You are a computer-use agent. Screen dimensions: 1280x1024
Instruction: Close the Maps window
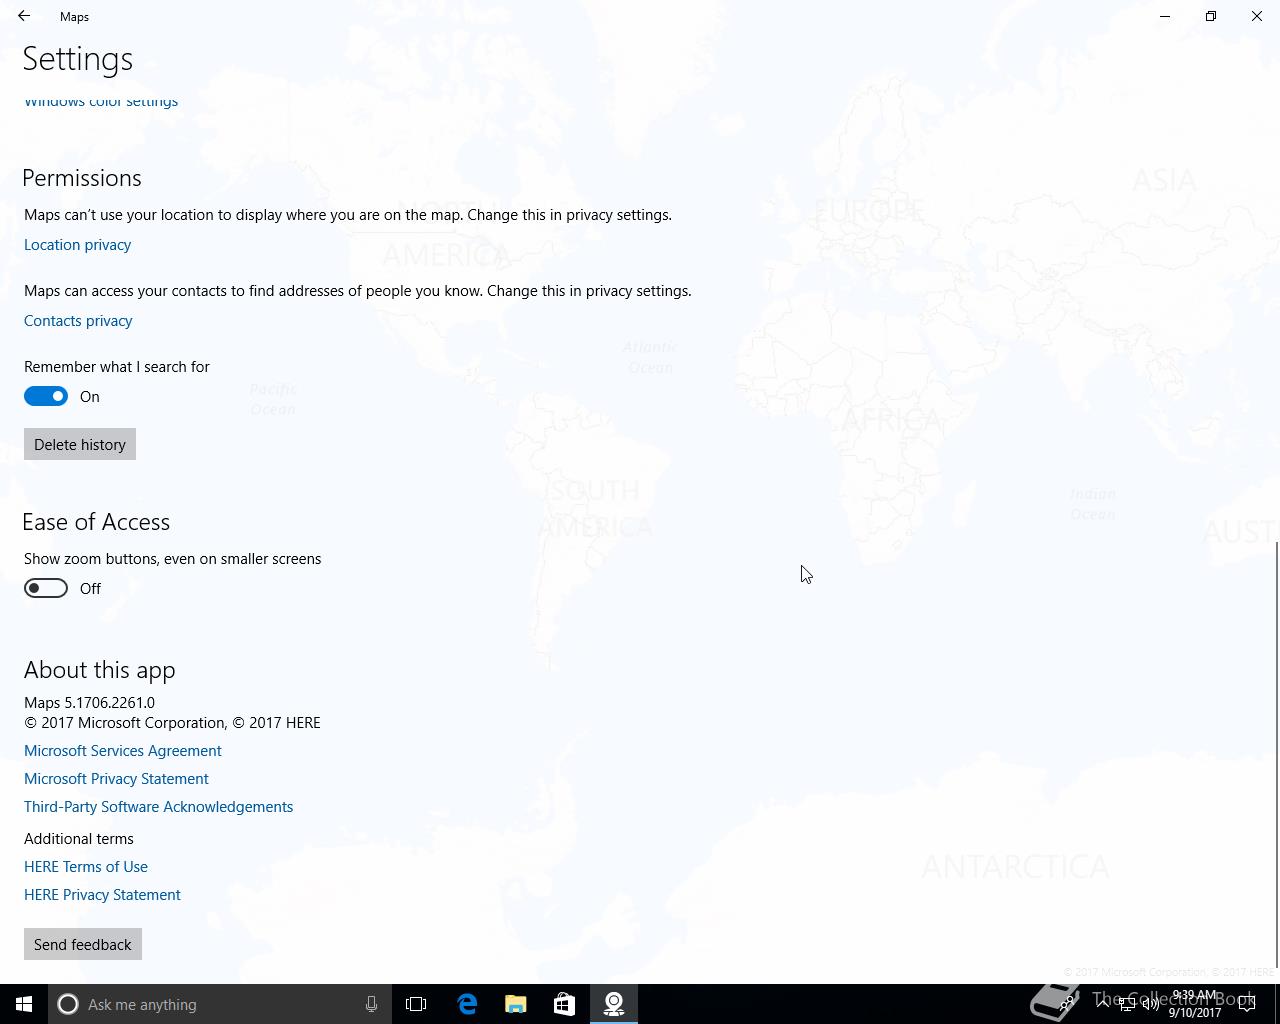(x=1257, y=16)
